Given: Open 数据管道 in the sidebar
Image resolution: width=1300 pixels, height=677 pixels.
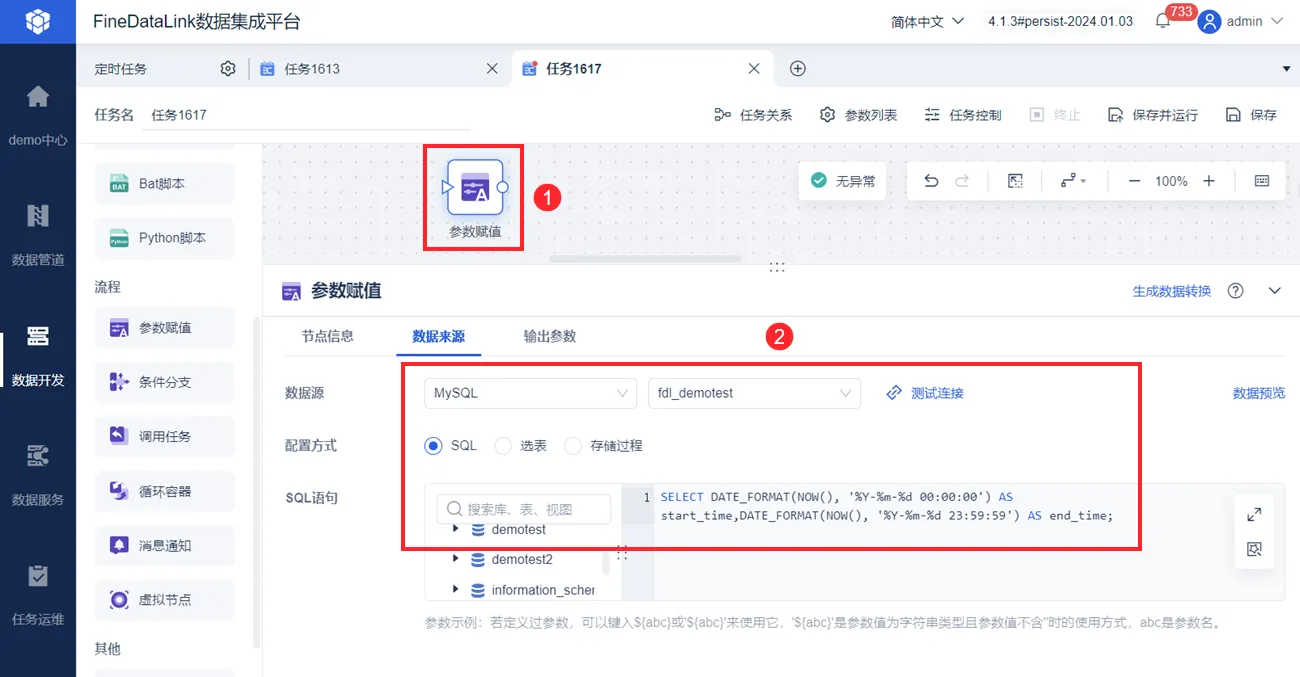Looking at the screenshot, I should point(37,233).
